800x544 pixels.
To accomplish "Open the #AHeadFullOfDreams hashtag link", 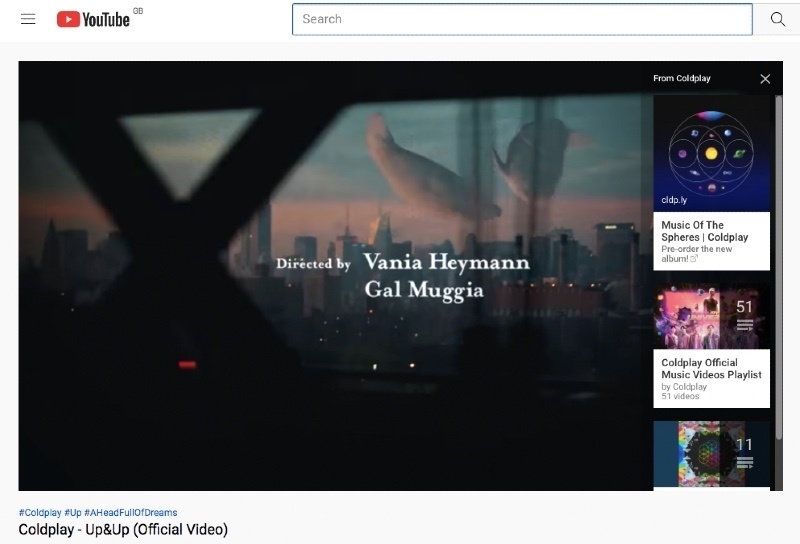I will pos(131,512).
